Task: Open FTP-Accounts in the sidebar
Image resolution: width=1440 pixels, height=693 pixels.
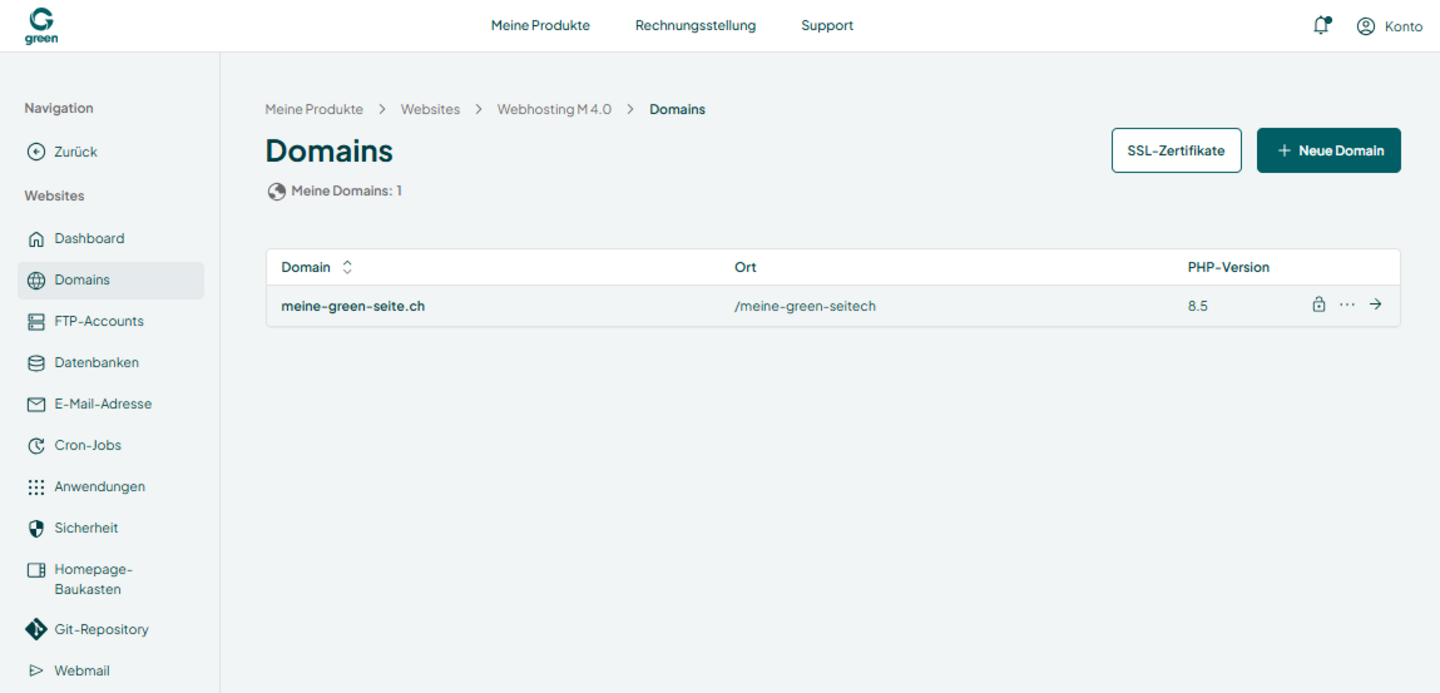Action: [x=86, y=321]
